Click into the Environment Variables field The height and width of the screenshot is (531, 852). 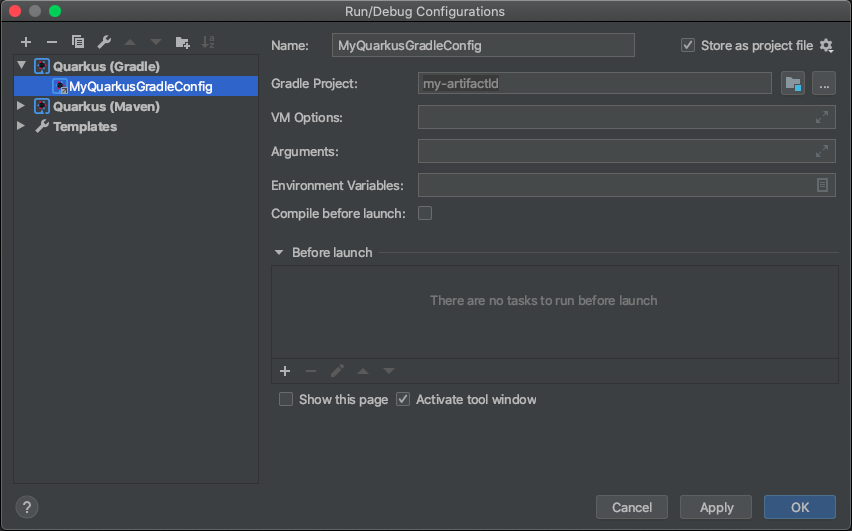[x=627, y=185]
